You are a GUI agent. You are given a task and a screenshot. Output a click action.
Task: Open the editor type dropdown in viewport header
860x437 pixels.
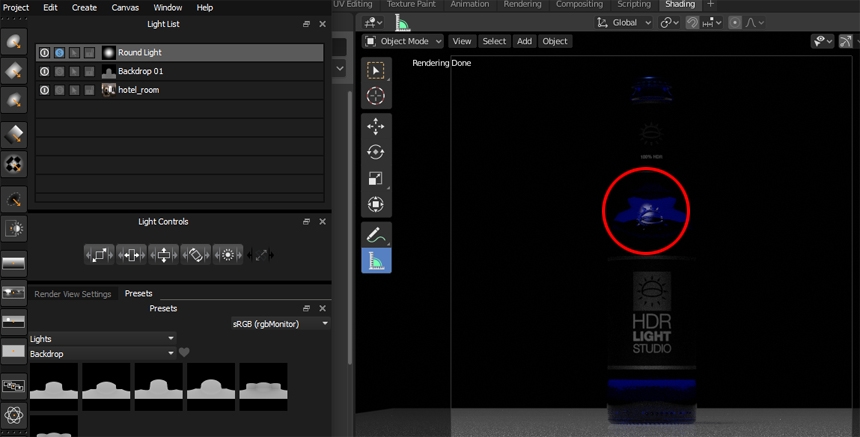[373, 22]
